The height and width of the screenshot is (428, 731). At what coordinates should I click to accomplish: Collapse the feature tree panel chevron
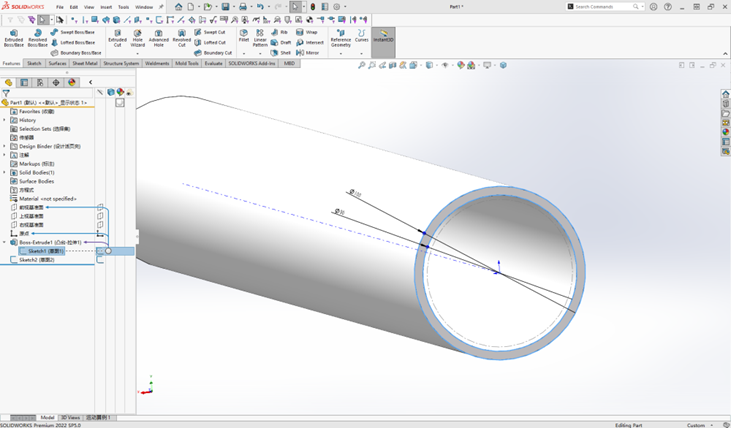tap(90, 83)
